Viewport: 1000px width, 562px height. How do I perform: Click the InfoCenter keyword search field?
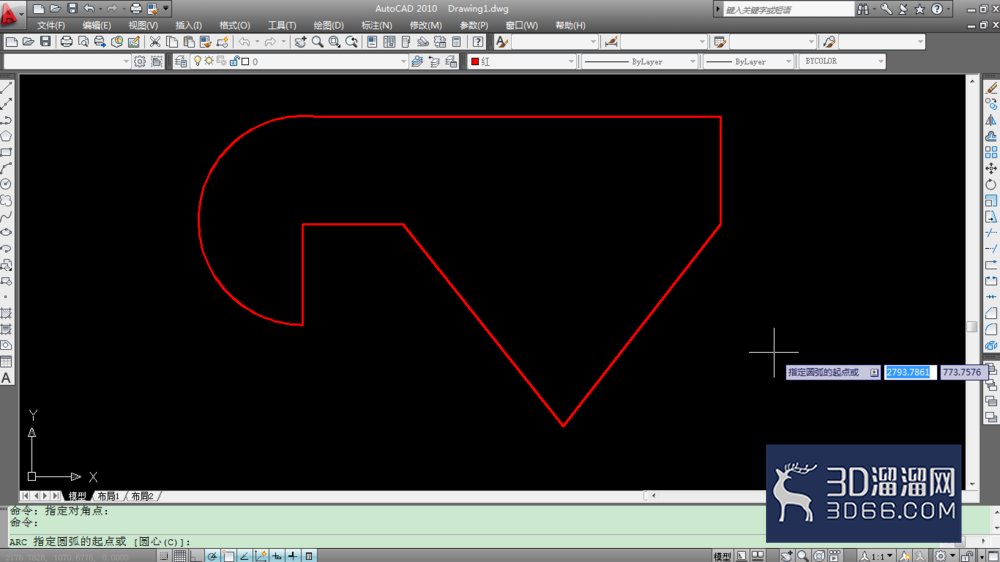tap(788, 10)
